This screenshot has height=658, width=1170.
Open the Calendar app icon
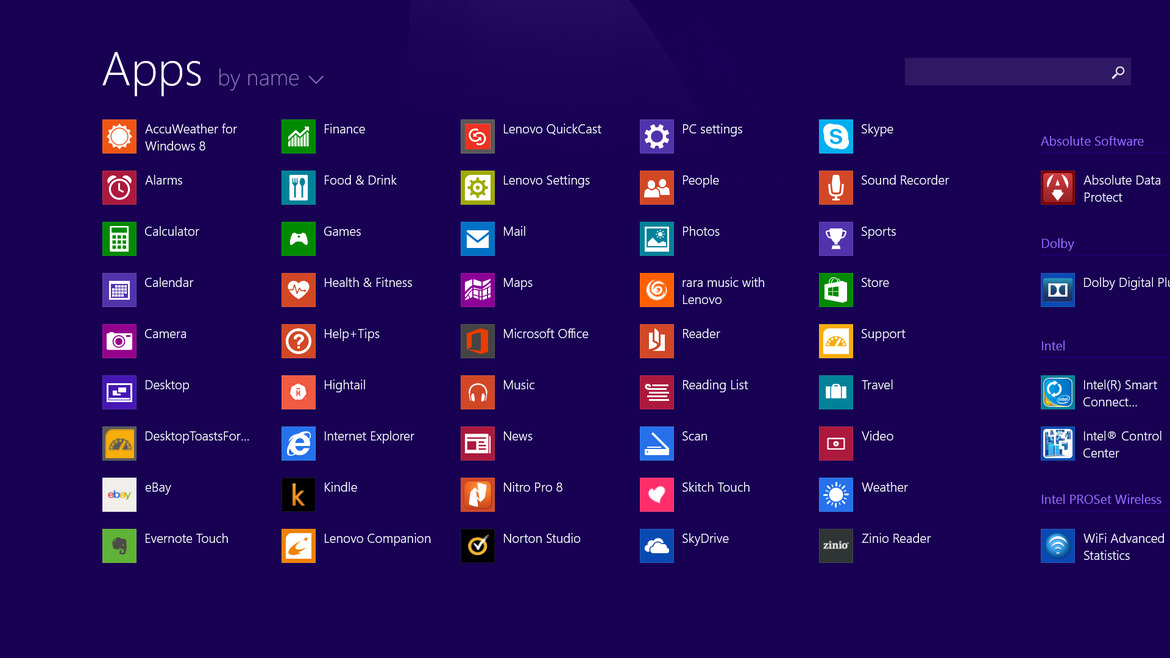click(x=119, y=290)
